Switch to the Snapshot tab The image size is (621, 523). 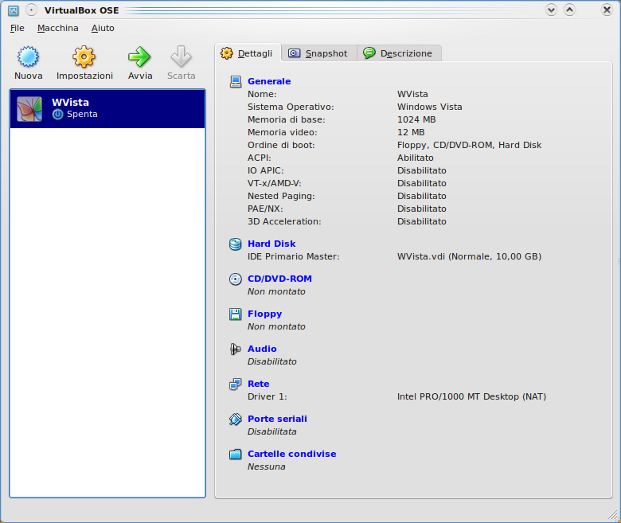tap(320, 53)
